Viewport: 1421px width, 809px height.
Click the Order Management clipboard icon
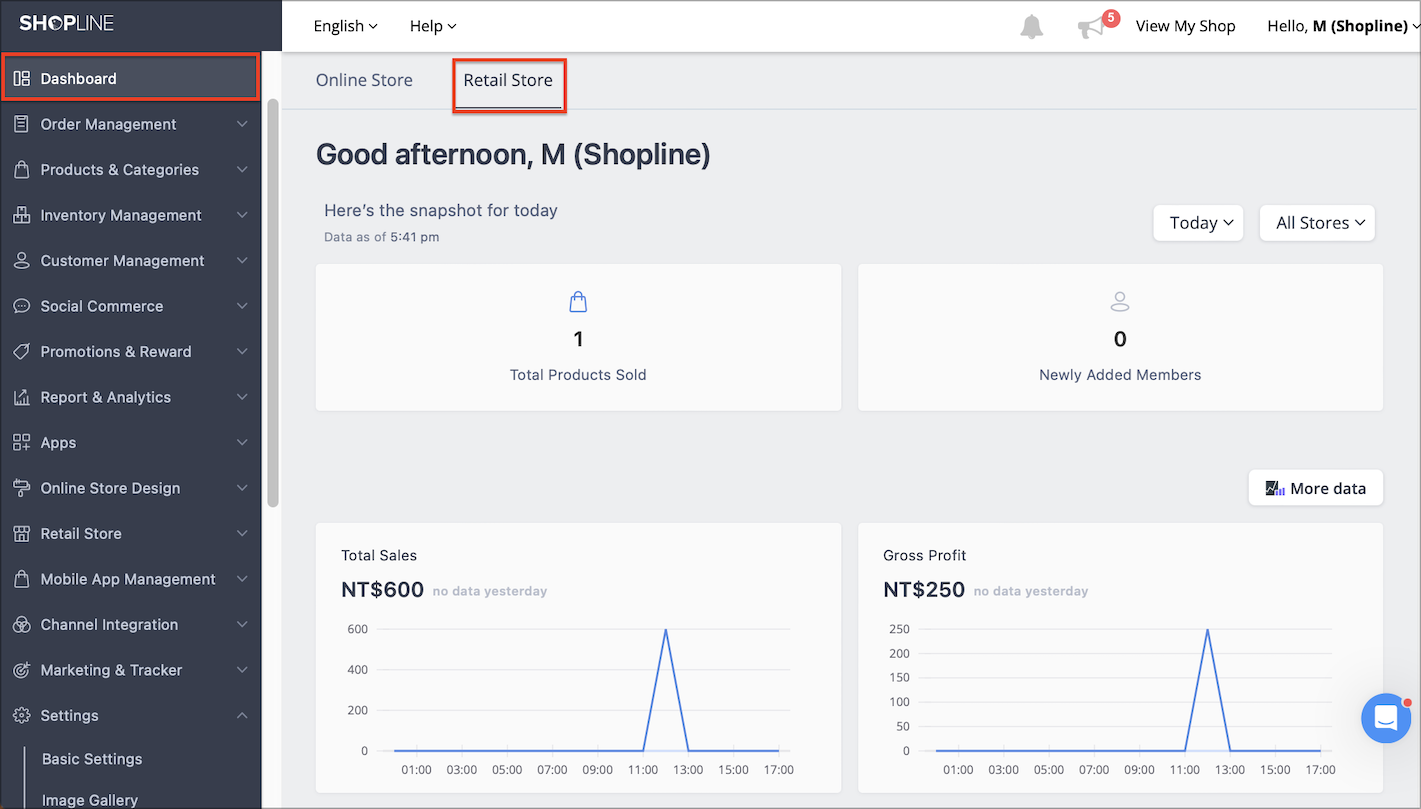[x=21, y=124]
